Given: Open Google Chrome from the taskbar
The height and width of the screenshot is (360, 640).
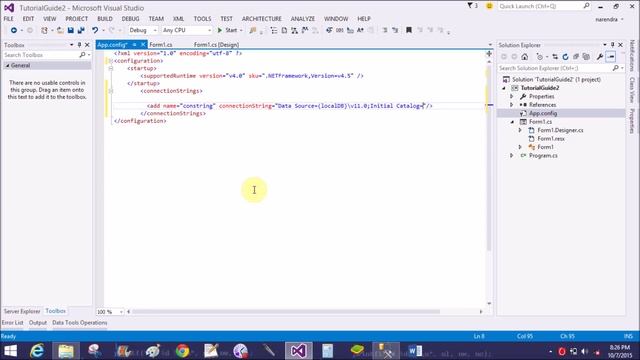Looking at the screenshot, I should click(x=182, y=351).
